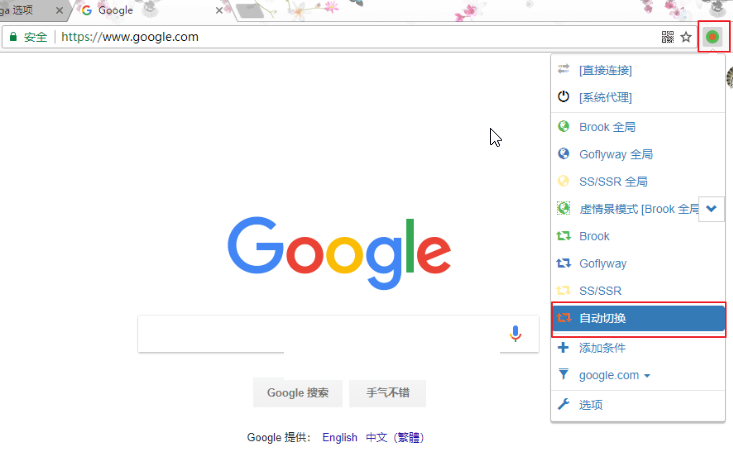733x471 pixels.
Task: Switch Google language to 中文（繁體）
Action: [395, 437]
